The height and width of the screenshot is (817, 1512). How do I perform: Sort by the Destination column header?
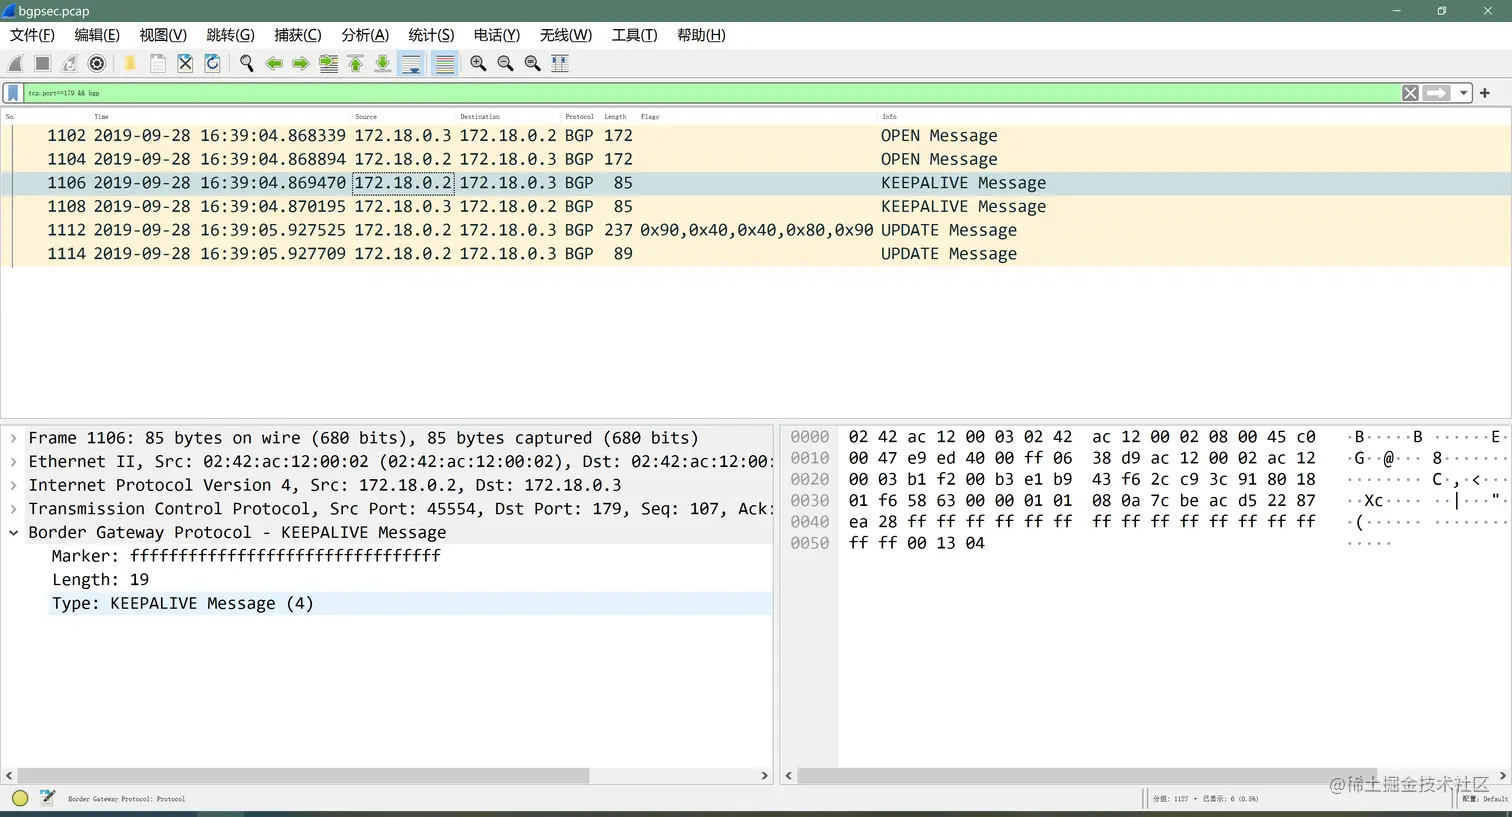(509, 117)
